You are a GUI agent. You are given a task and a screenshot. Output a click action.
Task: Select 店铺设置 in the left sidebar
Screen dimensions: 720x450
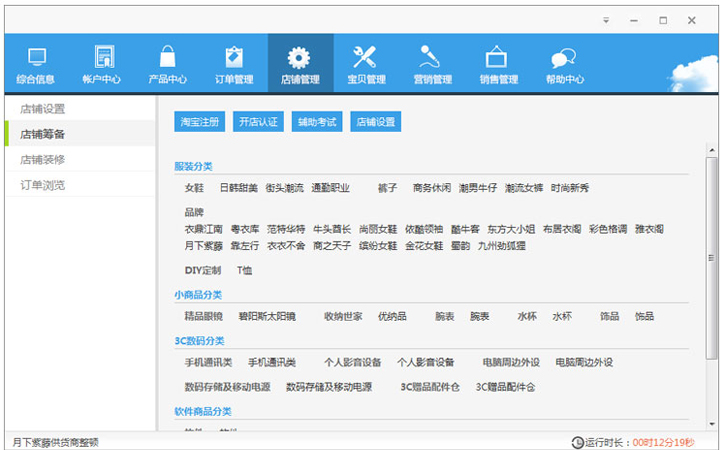pyautogui.click(x=43, y=108)
